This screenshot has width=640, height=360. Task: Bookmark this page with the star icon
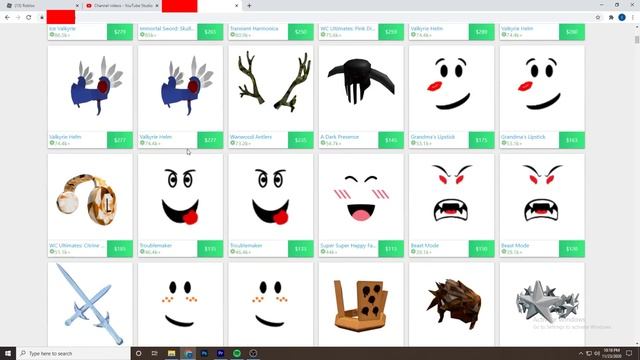[x=598, y=18]
